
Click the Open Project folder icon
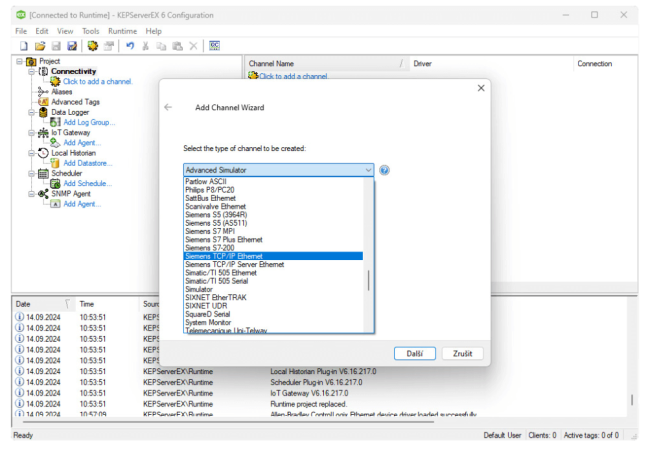tap(40, 46)
